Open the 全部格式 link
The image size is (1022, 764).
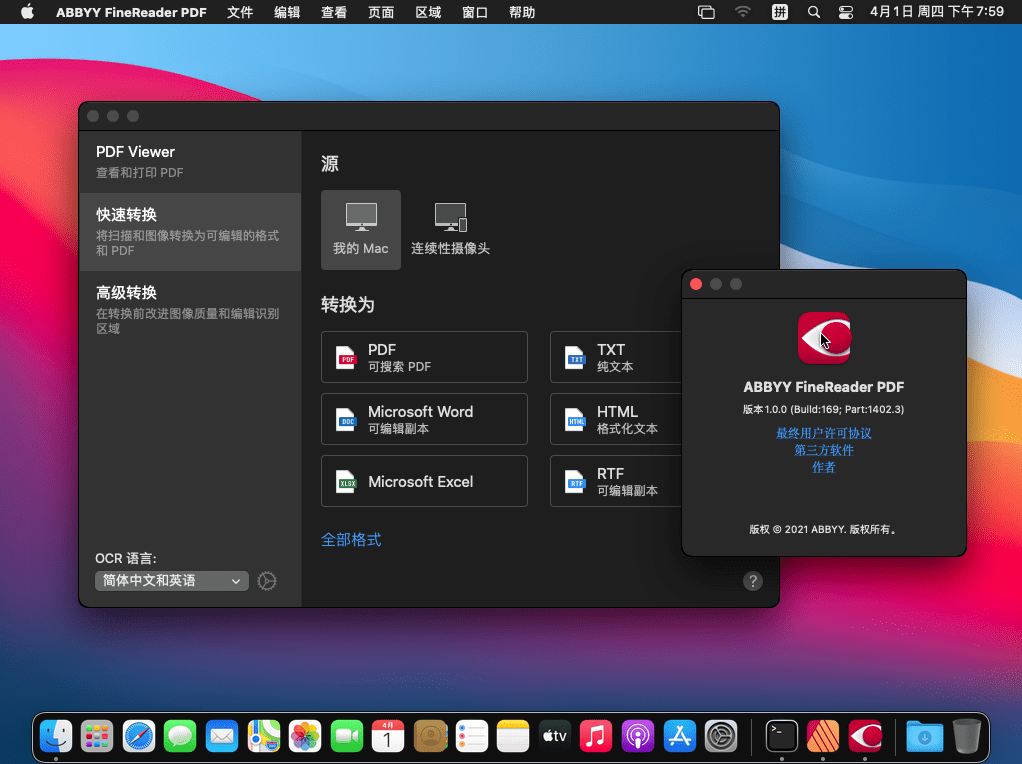tap(351, 540)
